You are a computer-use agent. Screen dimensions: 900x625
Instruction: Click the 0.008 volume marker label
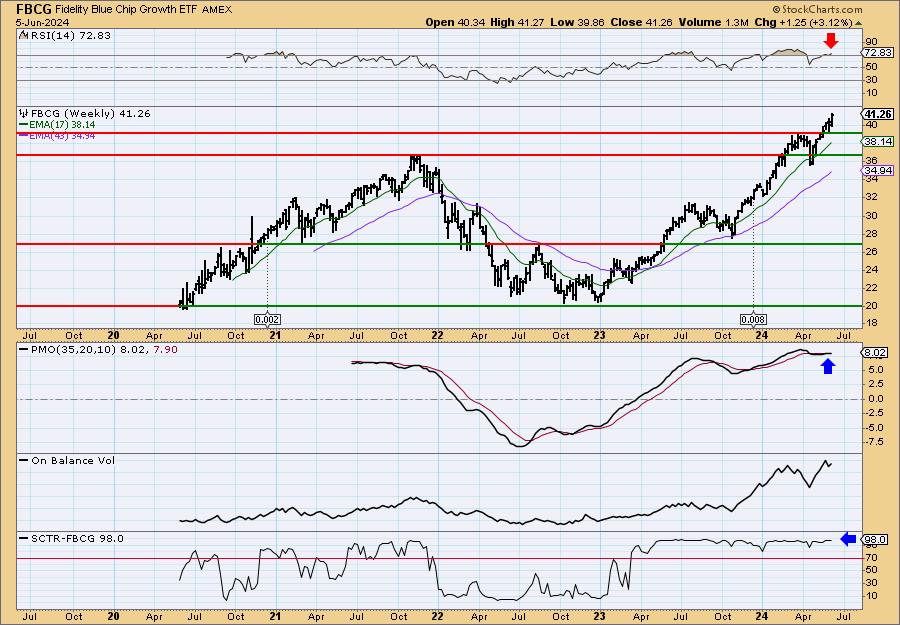754,320
